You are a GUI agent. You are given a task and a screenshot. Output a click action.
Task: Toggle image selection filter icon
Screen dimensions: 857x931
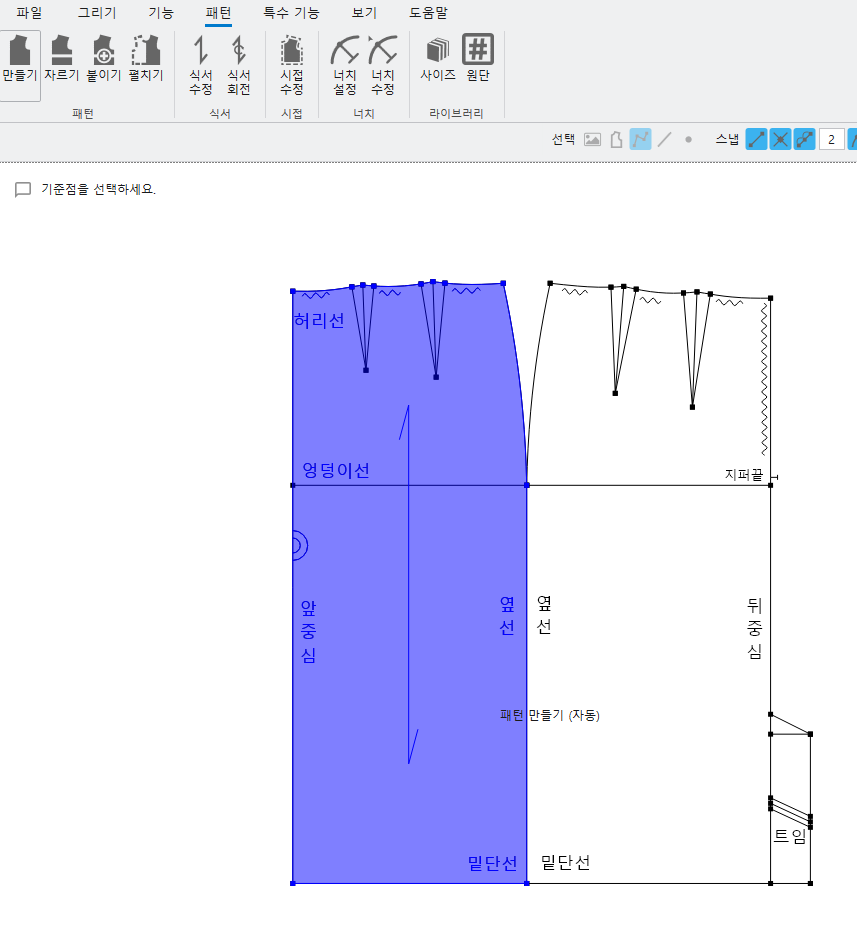(592, 140)
